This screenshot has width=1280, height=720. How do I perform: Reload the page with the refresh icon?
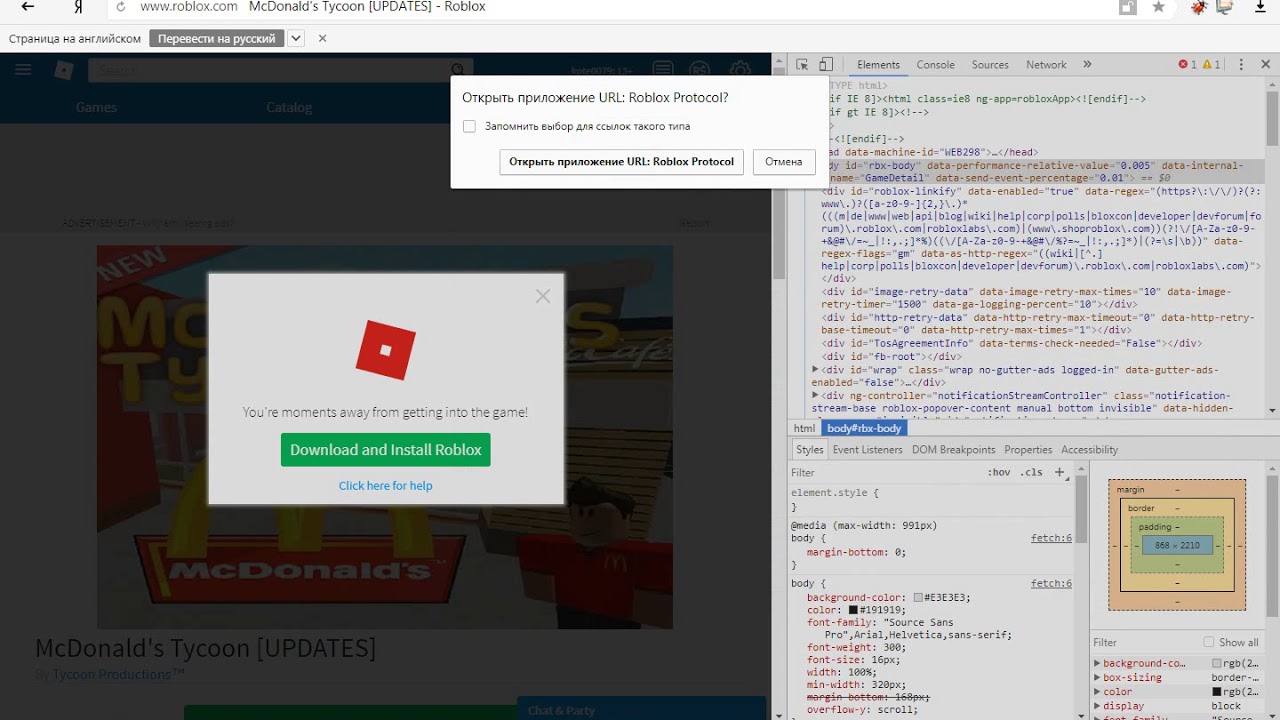click(121, 7)
